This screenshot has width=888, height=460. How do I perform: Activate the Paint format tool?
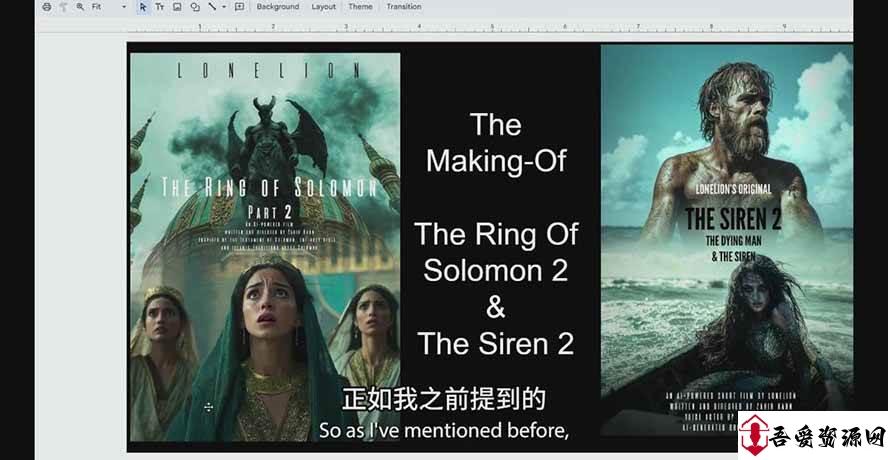(63, 7)
